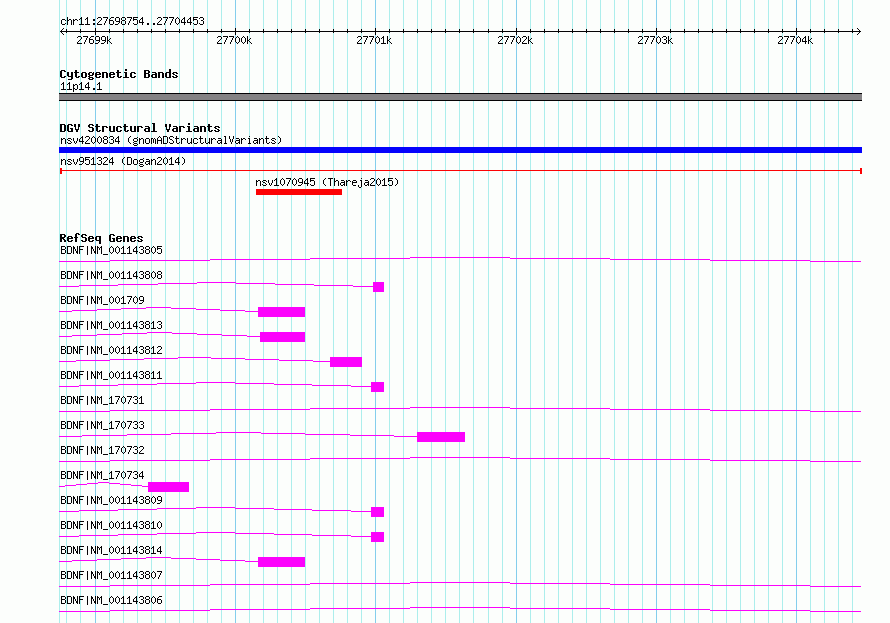Click the BDNF|NM_001143812 transcript label
The image size is (890, 623).
[111, 351]
